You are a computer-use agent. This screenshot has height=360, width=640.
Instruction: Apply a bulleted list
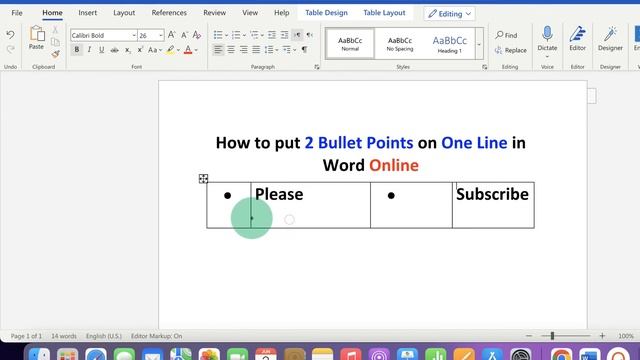[x=218, y=35]
